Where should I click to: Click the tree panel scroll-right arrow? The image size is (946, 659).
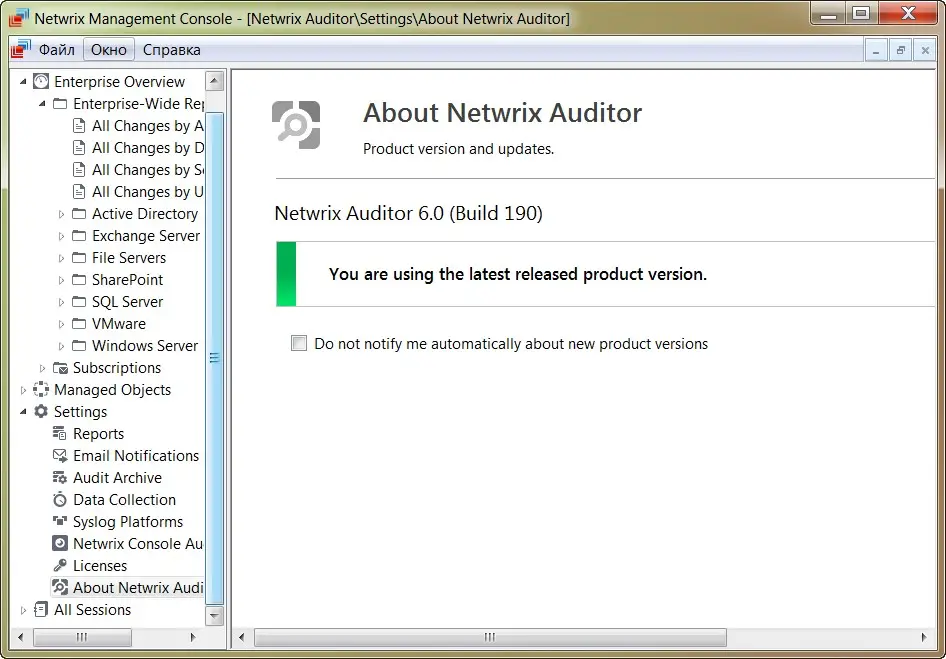(193, 637)
